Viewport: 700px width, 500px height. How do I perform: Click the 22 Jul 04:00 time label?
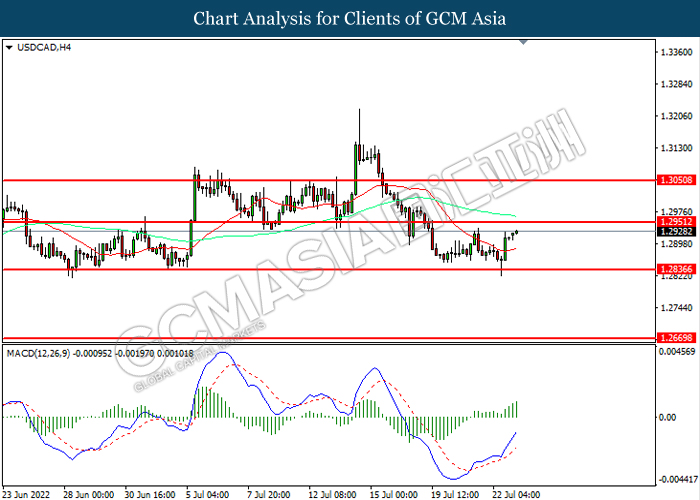[x=516, y=495]
